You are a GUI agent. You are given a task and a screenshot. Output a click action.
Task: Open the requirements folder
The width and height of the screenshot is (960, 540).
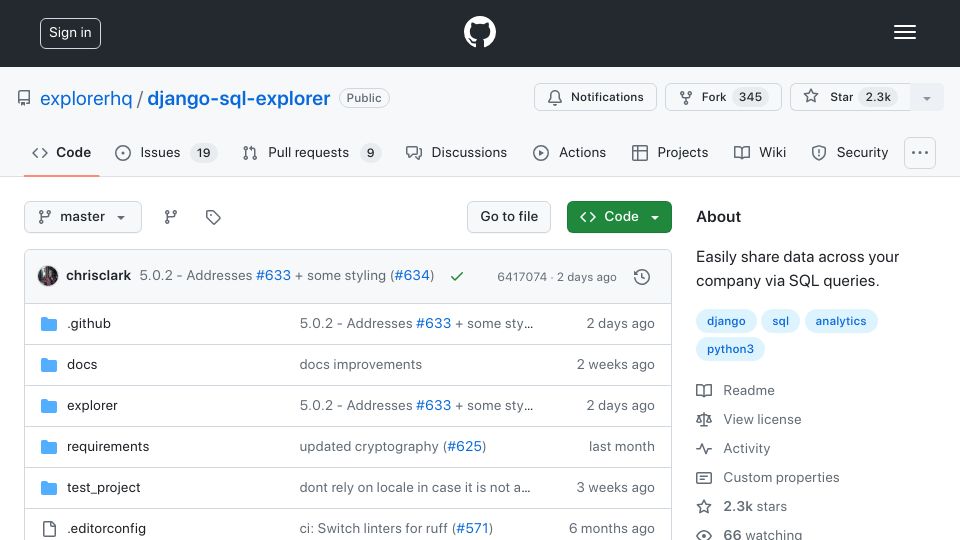(x=108, y=446)
